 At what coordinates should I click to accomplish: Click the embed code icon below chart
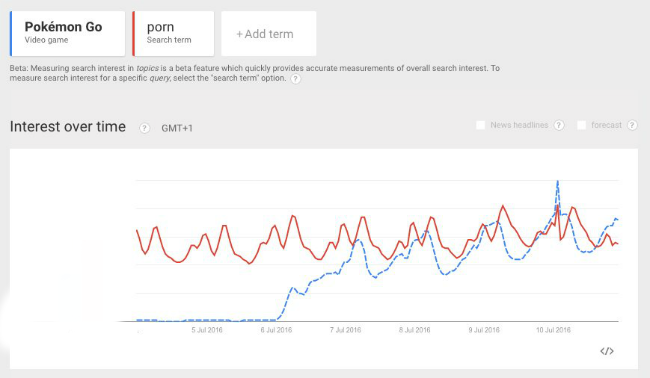click(606, 351)
